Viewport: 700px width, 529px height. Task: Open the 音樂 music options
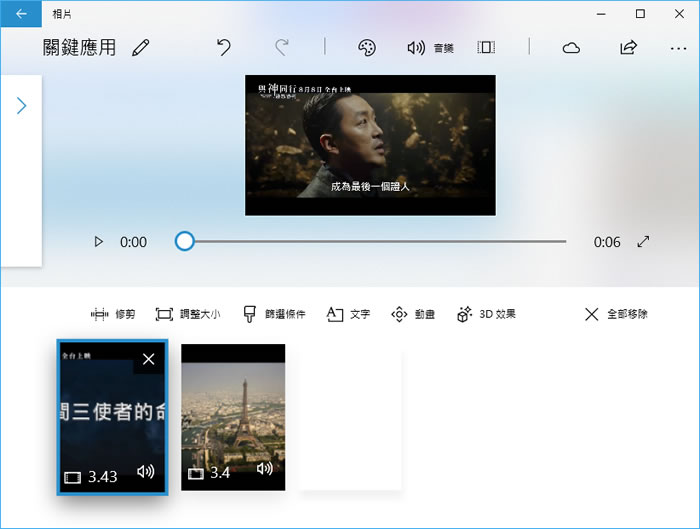430,47
